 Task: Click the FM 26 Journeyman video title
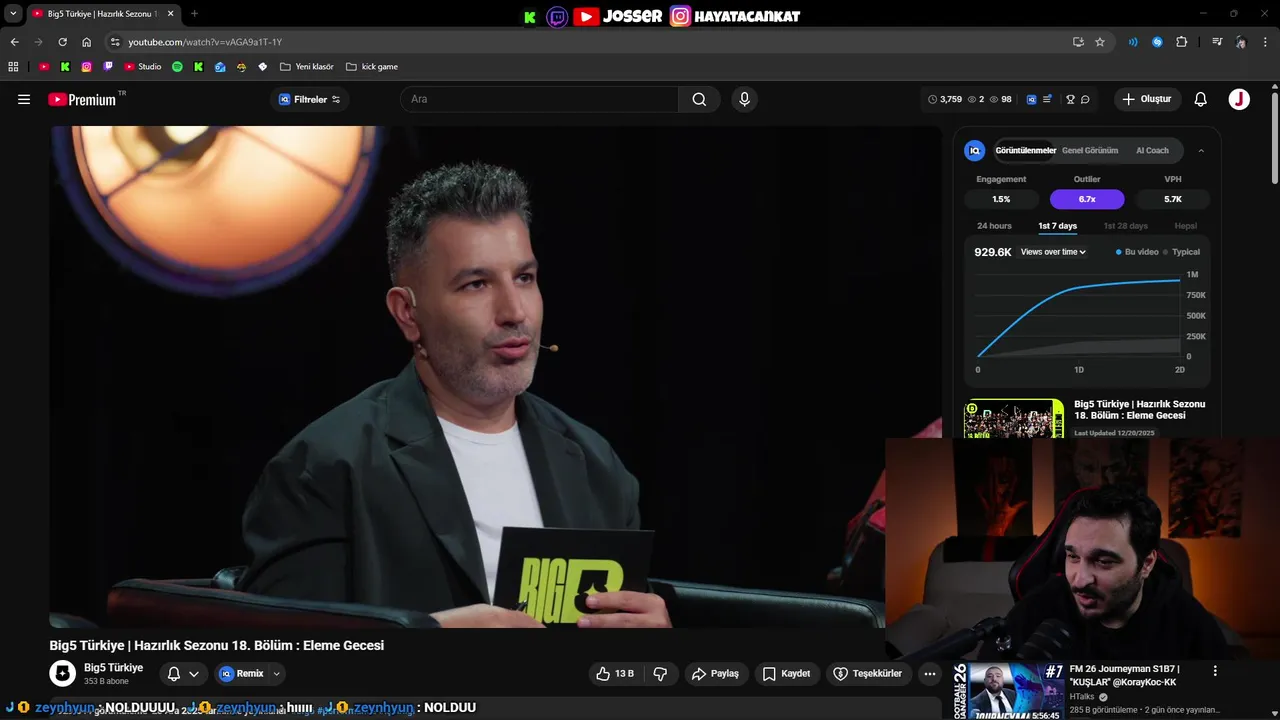point(1125,675)
